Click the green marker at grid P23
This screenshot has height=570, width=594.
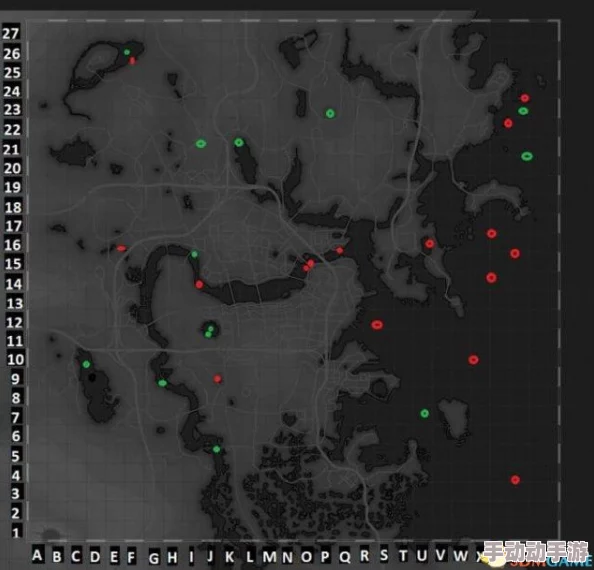click(x=330, y=113)
